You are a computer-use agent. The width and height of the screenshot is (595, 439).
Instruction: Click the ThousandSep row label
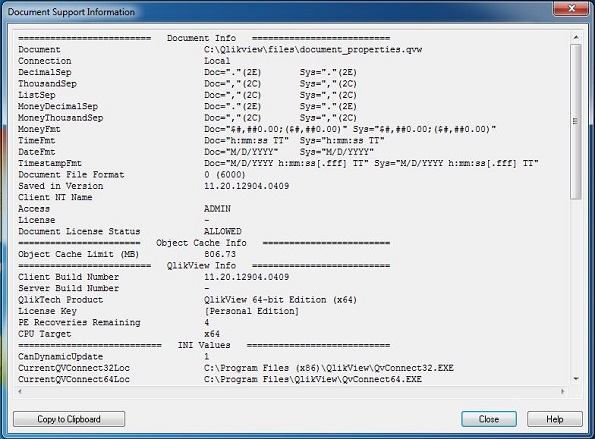(47, 84)
